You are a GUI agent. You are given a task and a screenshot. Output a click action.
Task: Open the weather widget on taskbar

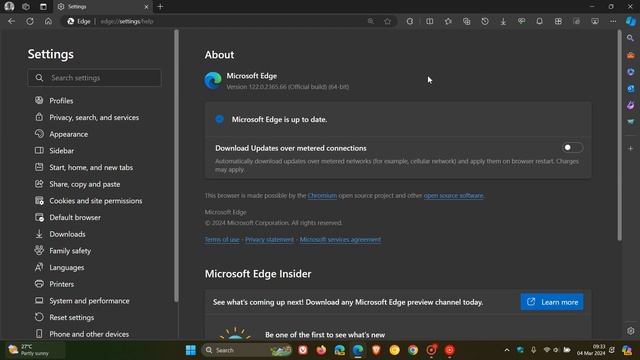35,350
